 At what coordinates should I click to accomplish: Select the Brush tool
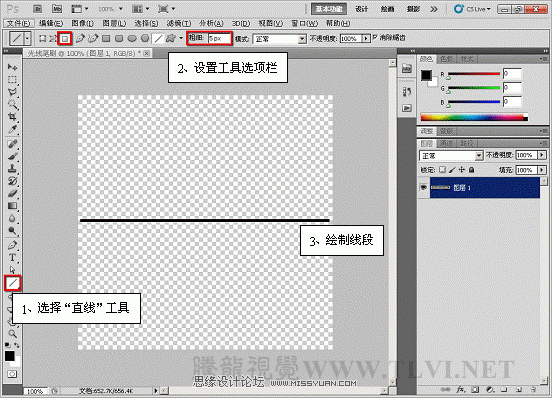click(12, 156)
